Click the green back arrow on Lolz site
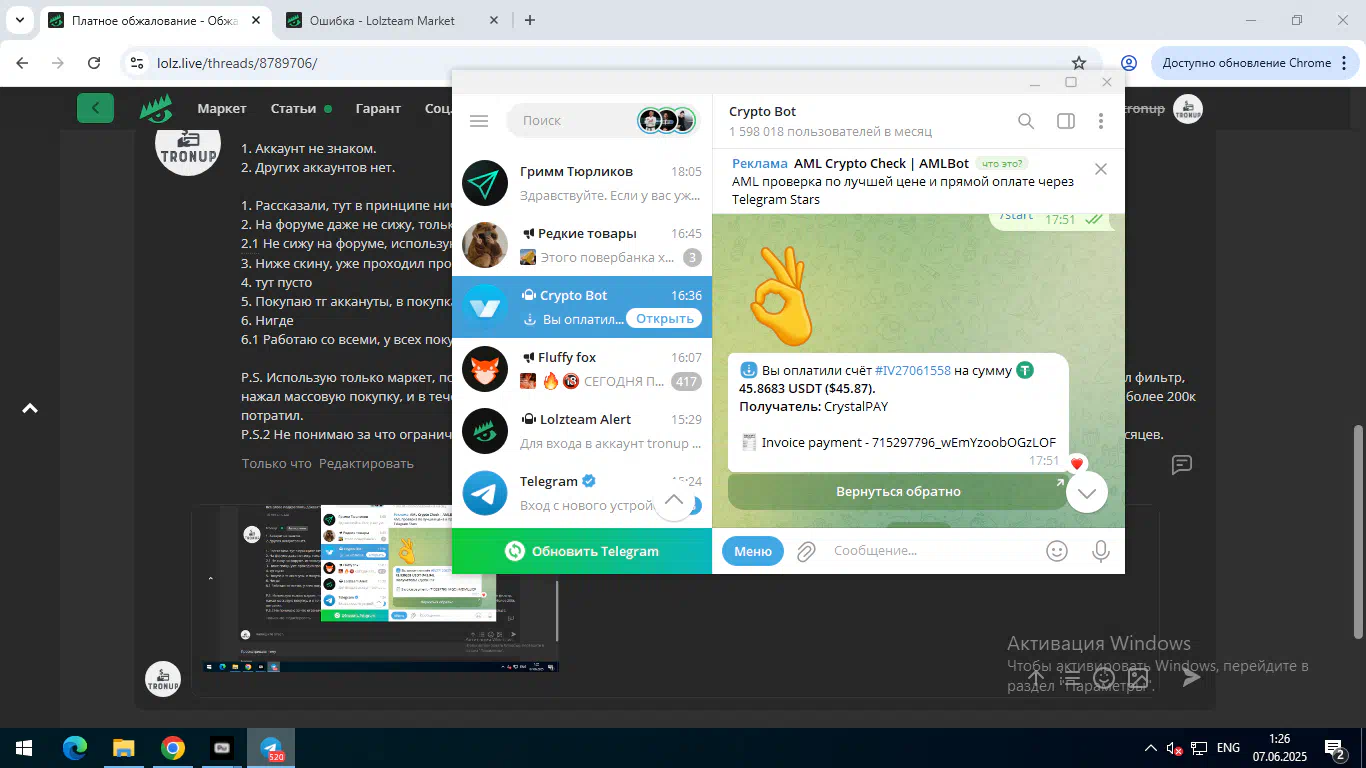The width and height of the screenshot is (1366, 768). coord(95,108)
